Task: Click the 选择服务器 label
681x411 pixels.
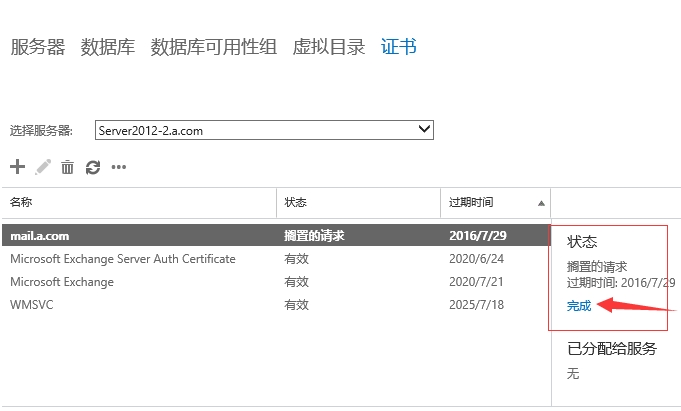Action: (x=41, y=130)
